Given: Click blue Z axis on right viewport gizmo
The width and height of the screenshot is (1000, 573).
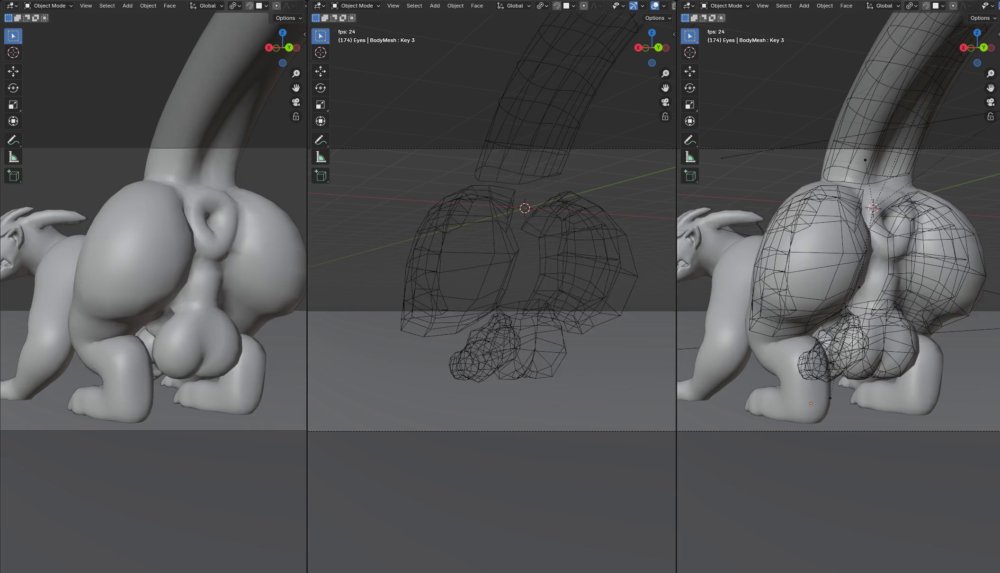Looking at the screenshot, I should click(976, 33).
